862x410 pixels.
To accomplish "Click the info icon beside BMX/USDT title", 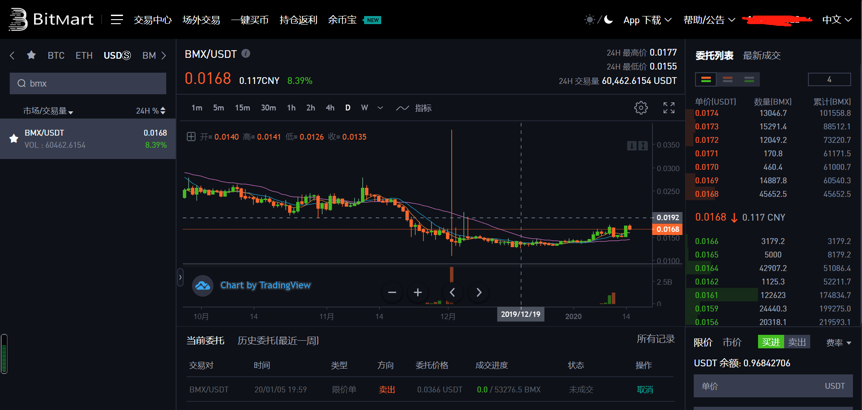I will pos(246,54).
